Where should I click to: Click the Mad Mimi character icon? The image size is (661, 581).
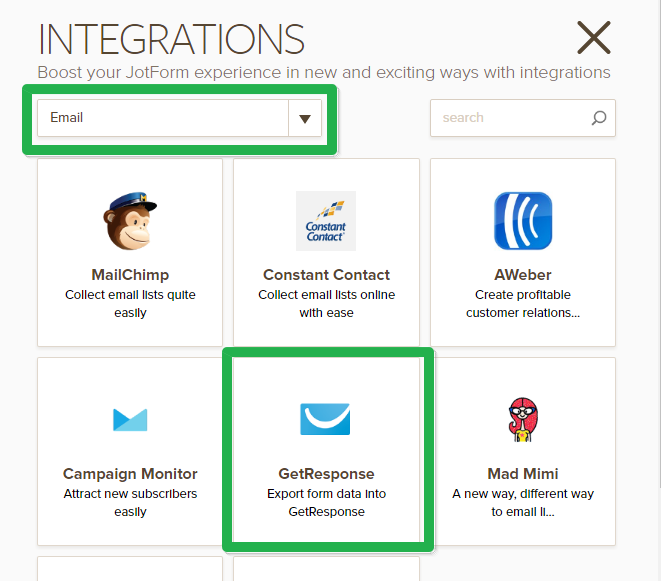pos(522,419)
